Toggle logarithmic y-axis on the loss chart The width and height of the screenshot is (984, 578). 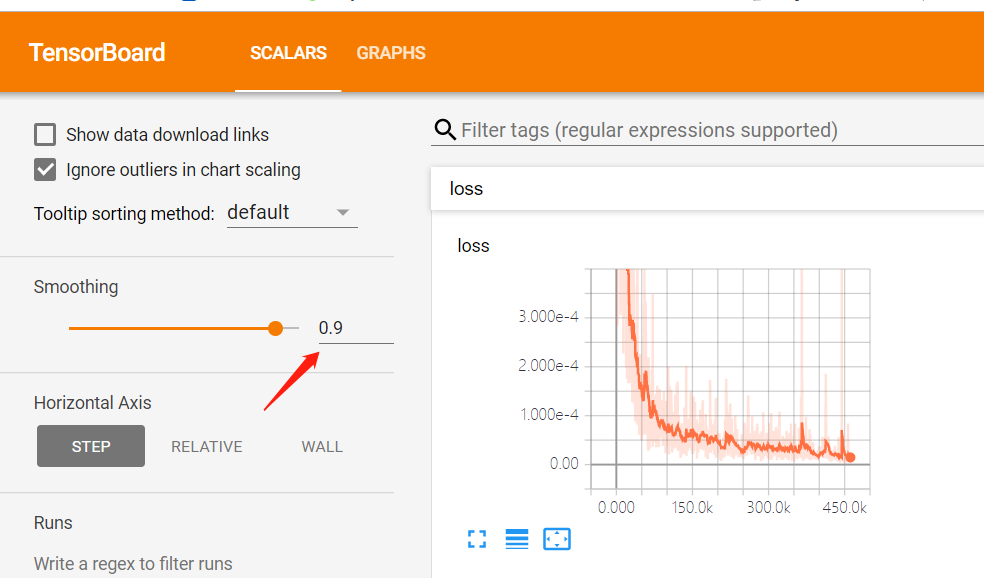pyautogui.click(x=516, y=539)
